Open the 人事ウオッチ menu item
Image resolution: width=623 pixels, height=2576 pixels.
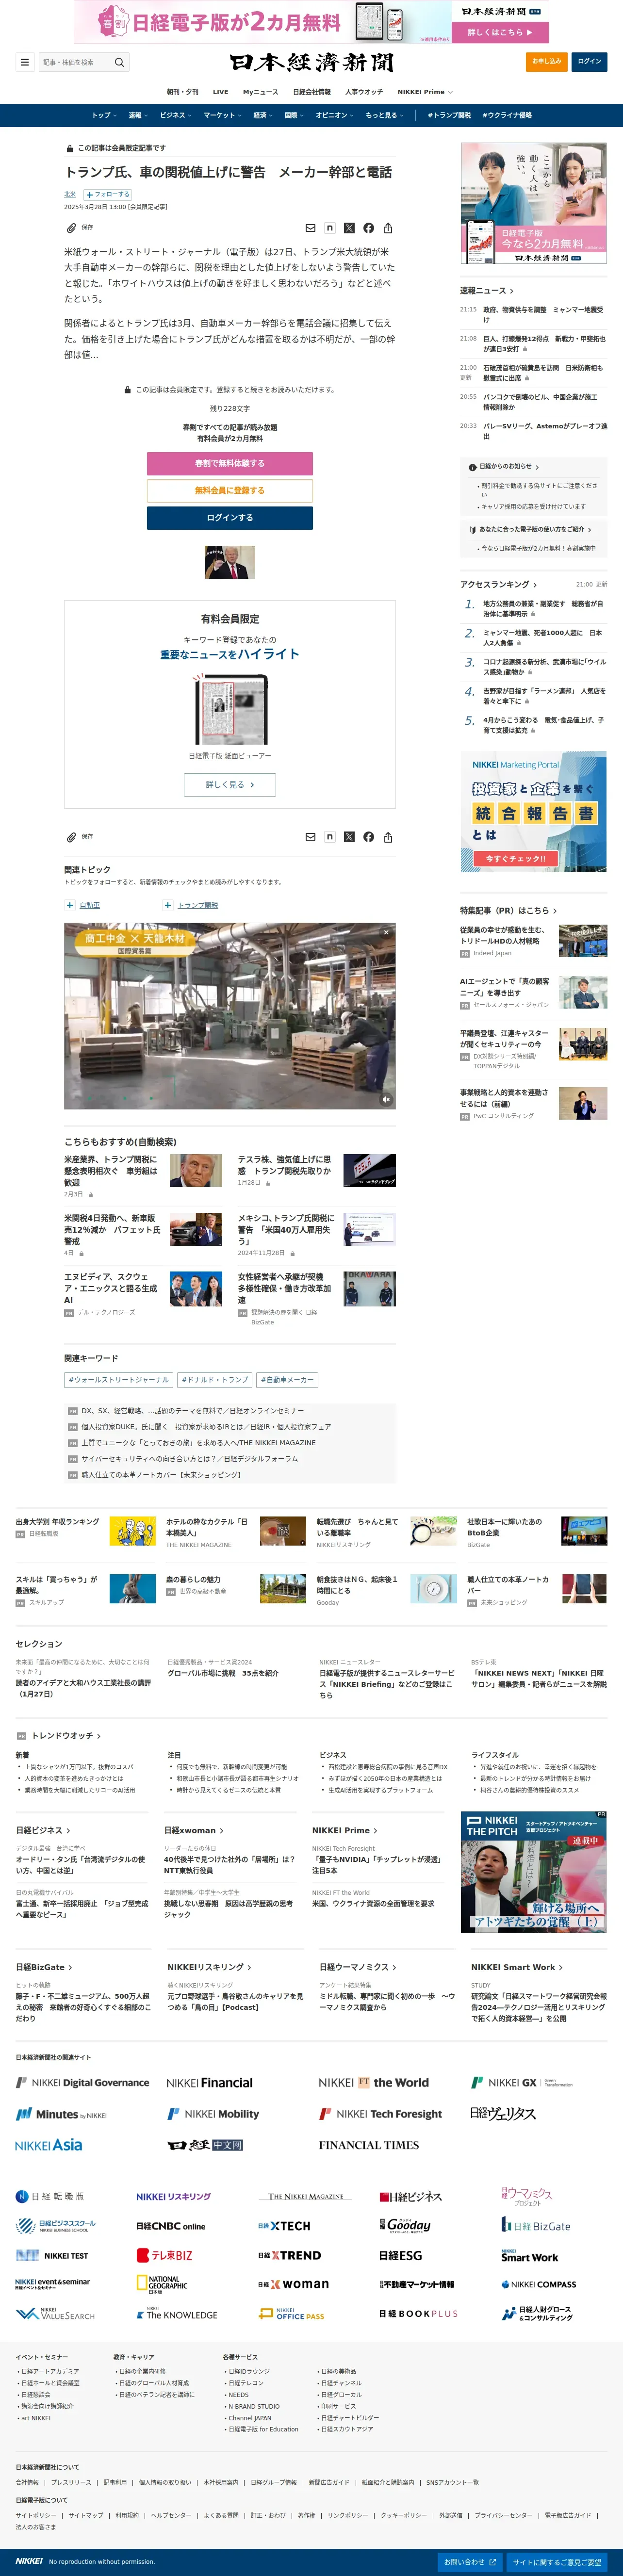pos(364,92)
